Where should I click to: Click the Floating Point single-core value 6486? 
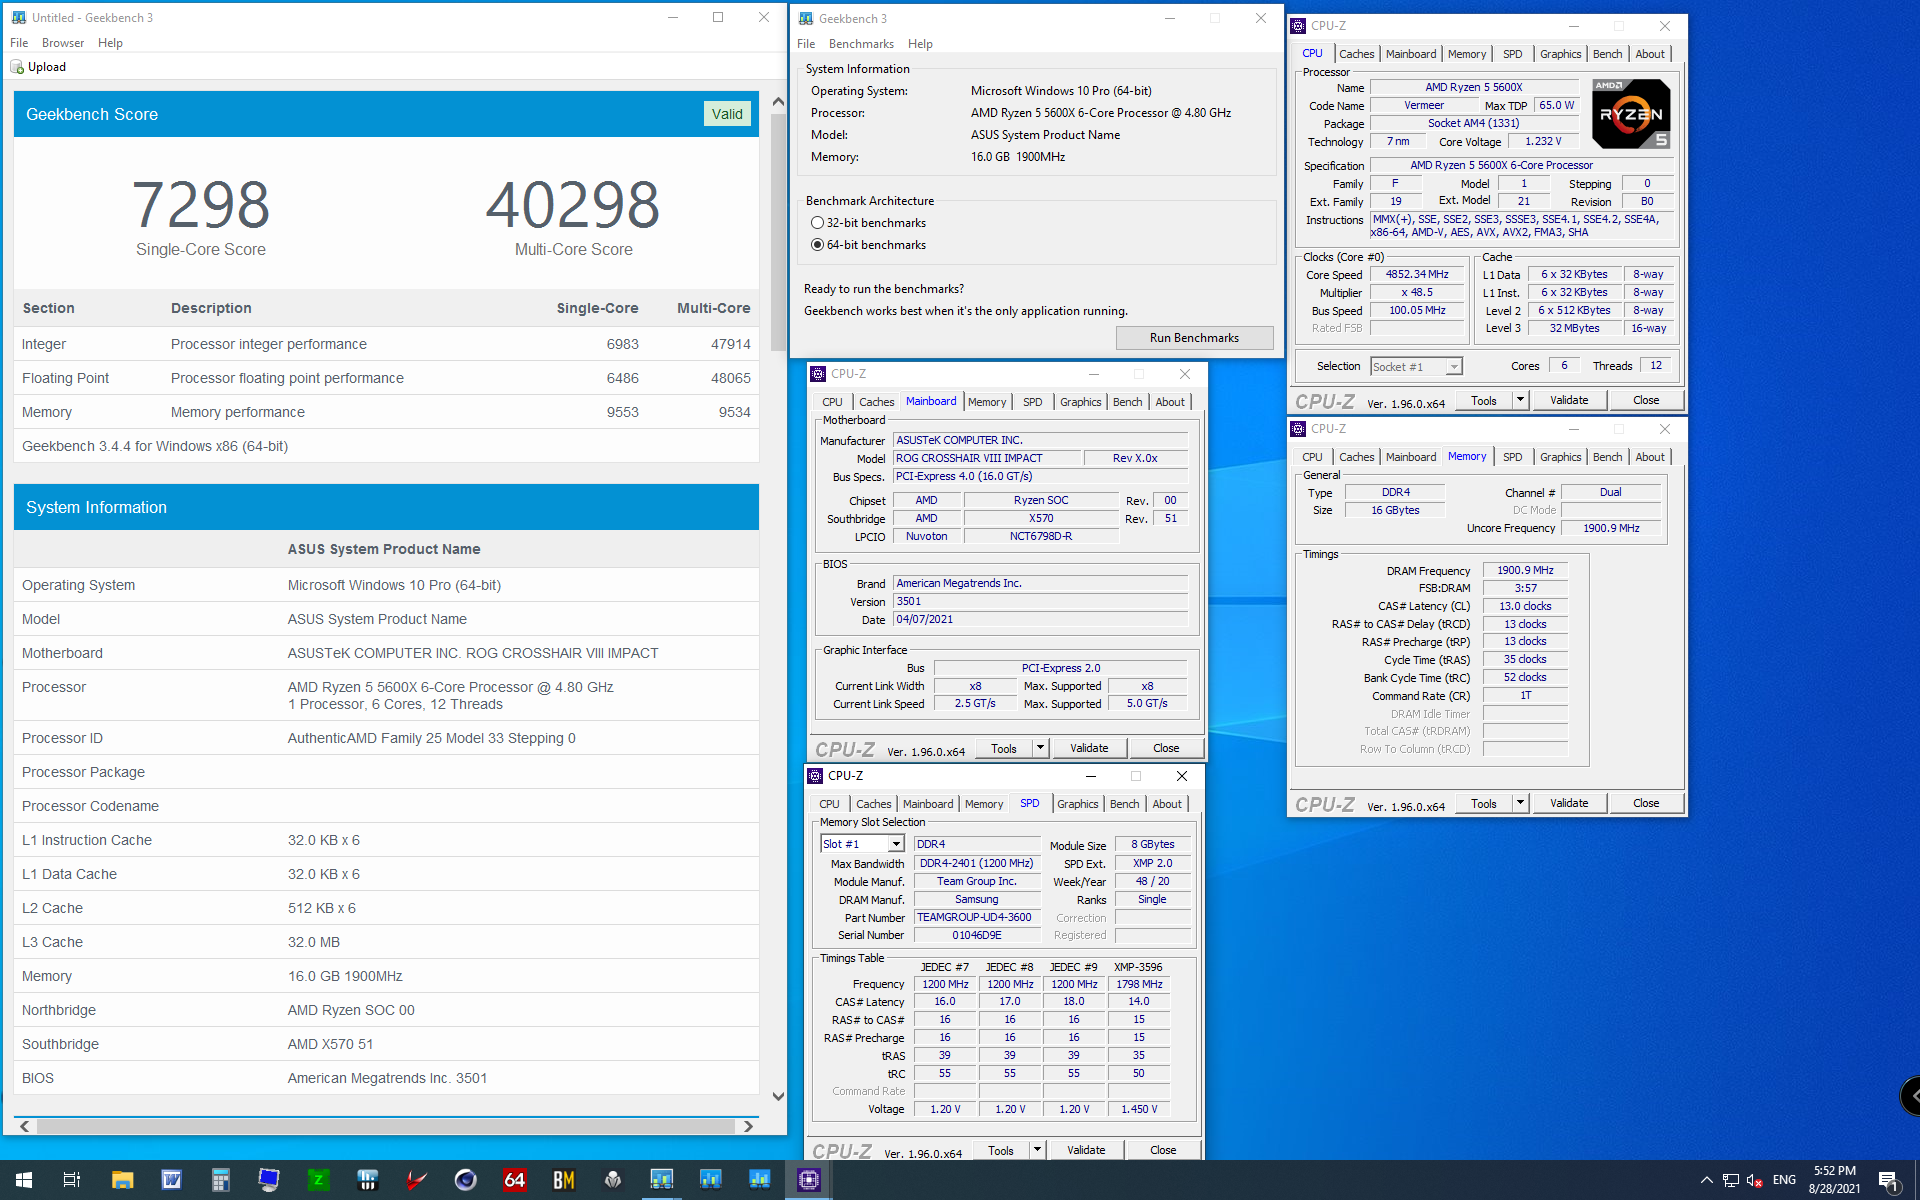tap(622, 378)
